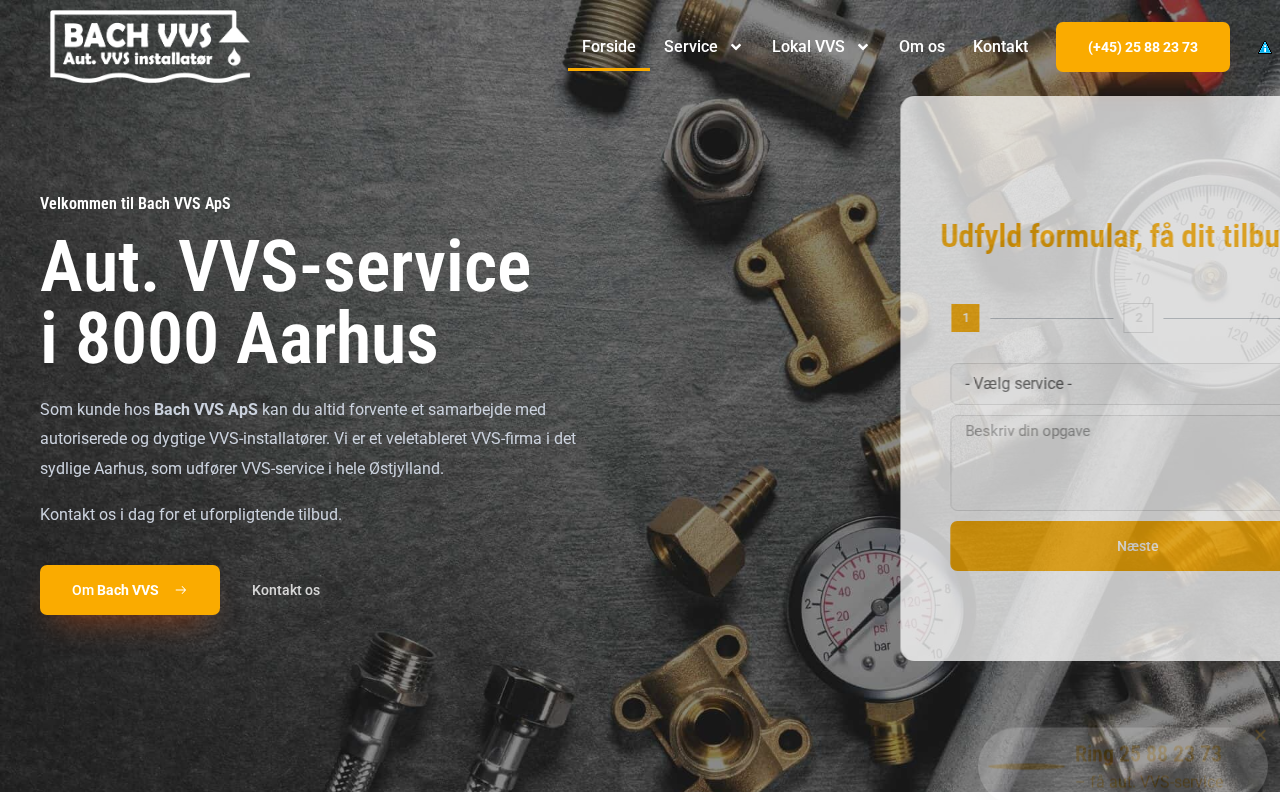This screenshot has width=1280, height=800.
Task: Expand the Lokal VVS menu chevron
Action: [x=863, y=47]
